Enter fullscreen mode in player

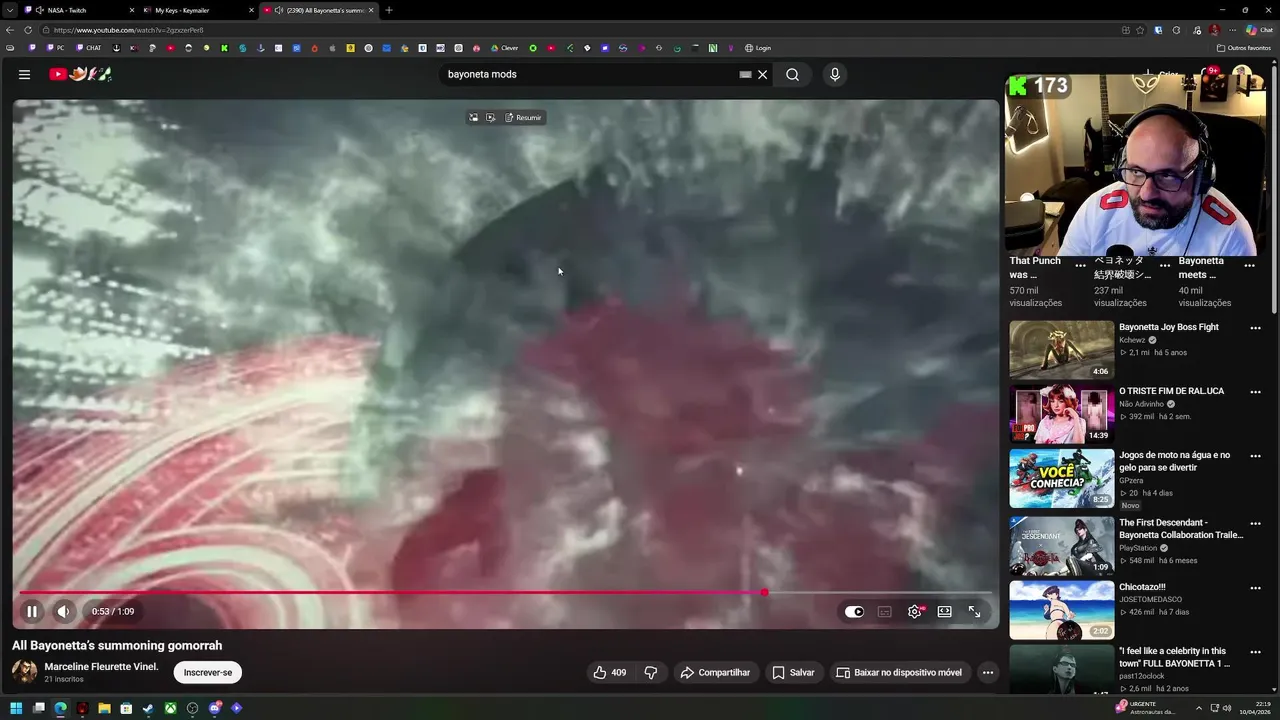tap(974, 611)
